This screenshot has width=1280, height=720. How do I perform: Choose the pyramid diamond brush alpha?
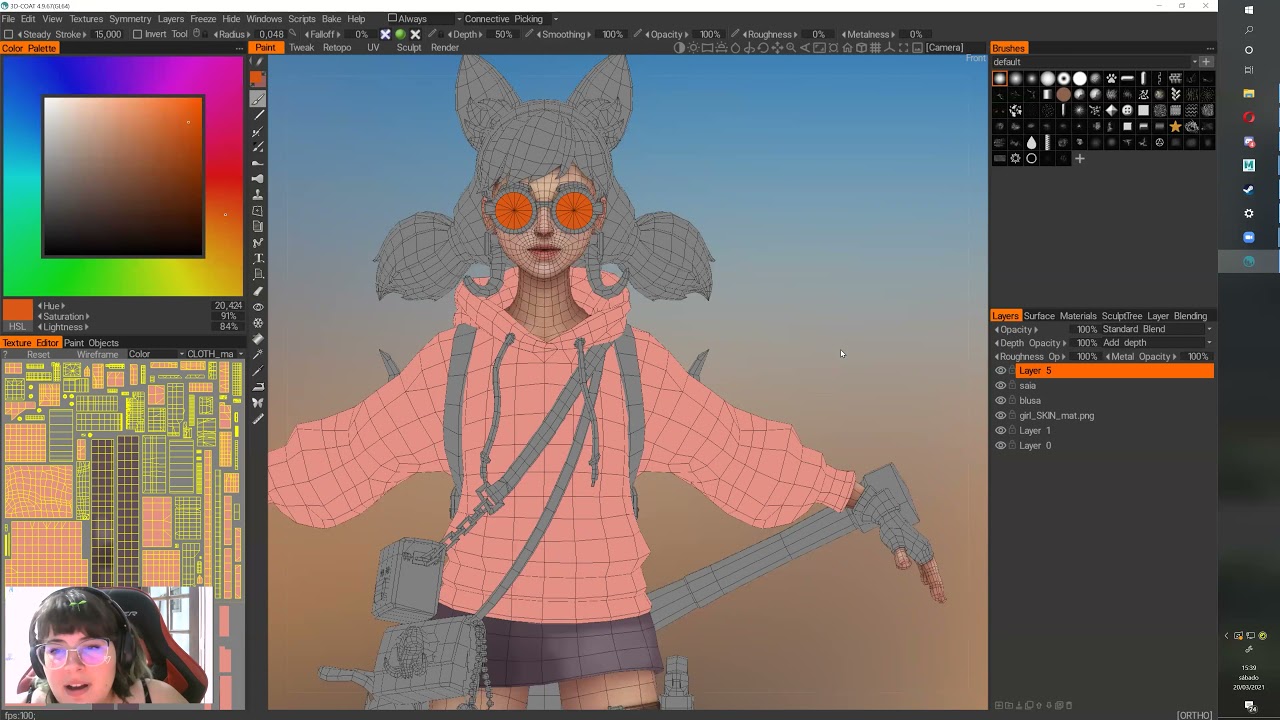pos(1111,110)
